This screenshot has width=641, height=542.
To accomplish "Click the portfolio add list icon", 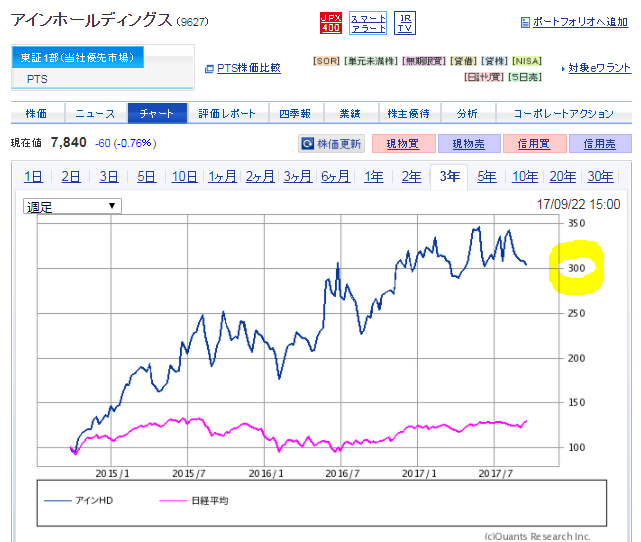I will click(525, 22).
